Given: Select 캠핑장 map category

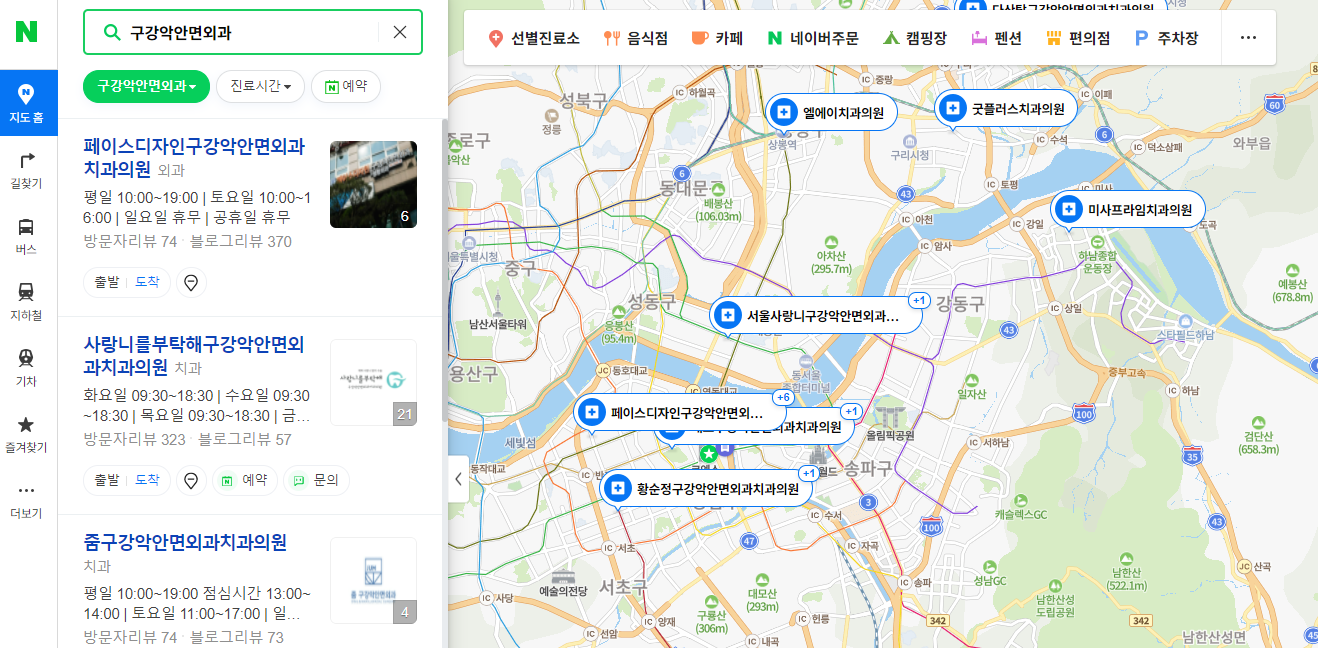Looking at the screenshot, I should pyautogui.click(x=915, y=38).
